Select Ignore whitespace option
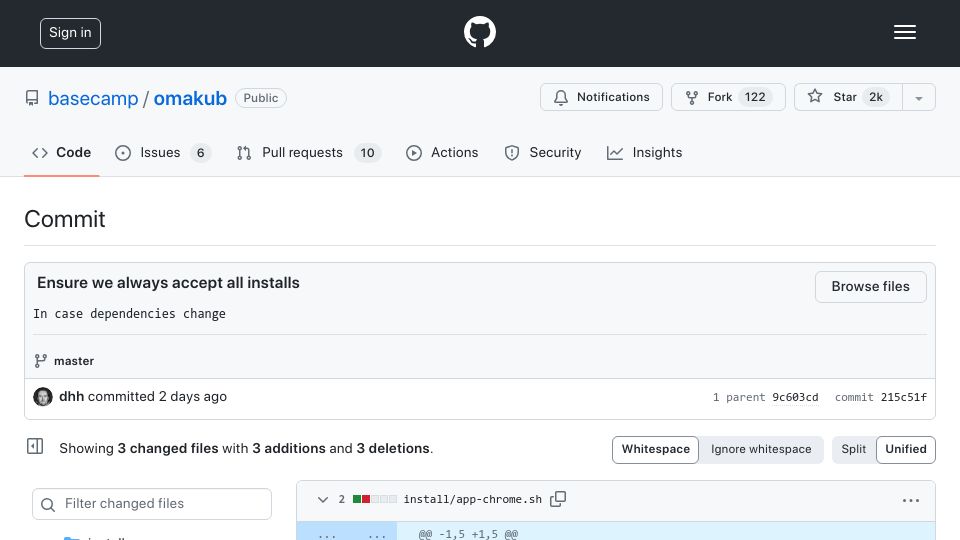The width and height of the screenshot is (960, 540). point(761,449)
